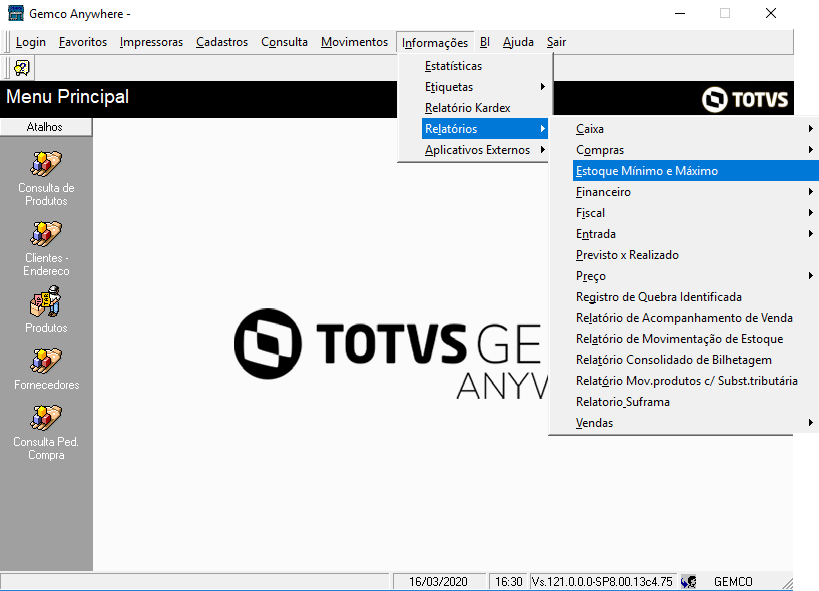Viewport: 819px width, 591px height.
Task: Select the highlighted Relatórios submenu entry
Action: (x=485, y=129)
